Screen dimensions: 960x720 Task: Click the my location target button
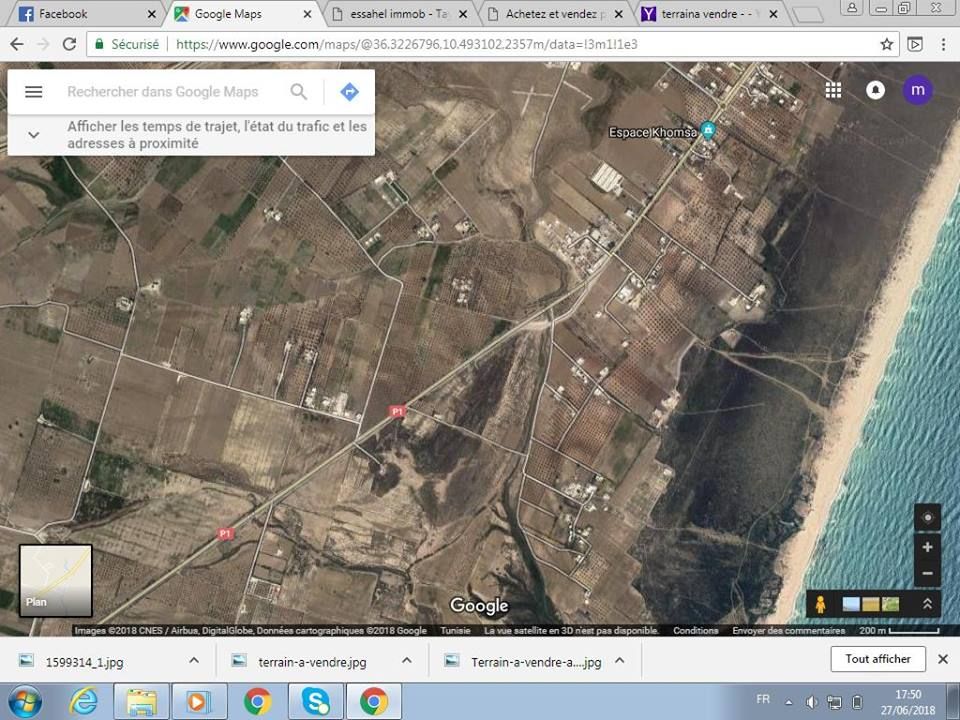click(x=927, y=517)
